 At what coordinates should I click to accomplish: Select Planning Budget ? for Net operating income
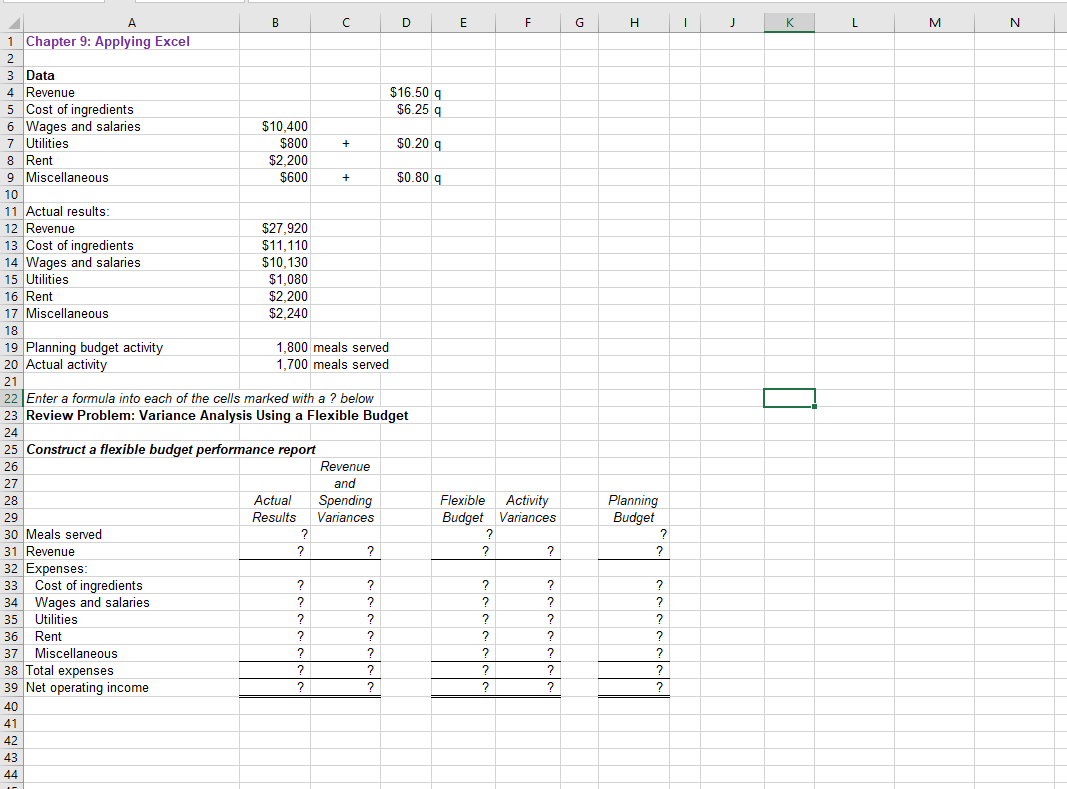(634, 688)
